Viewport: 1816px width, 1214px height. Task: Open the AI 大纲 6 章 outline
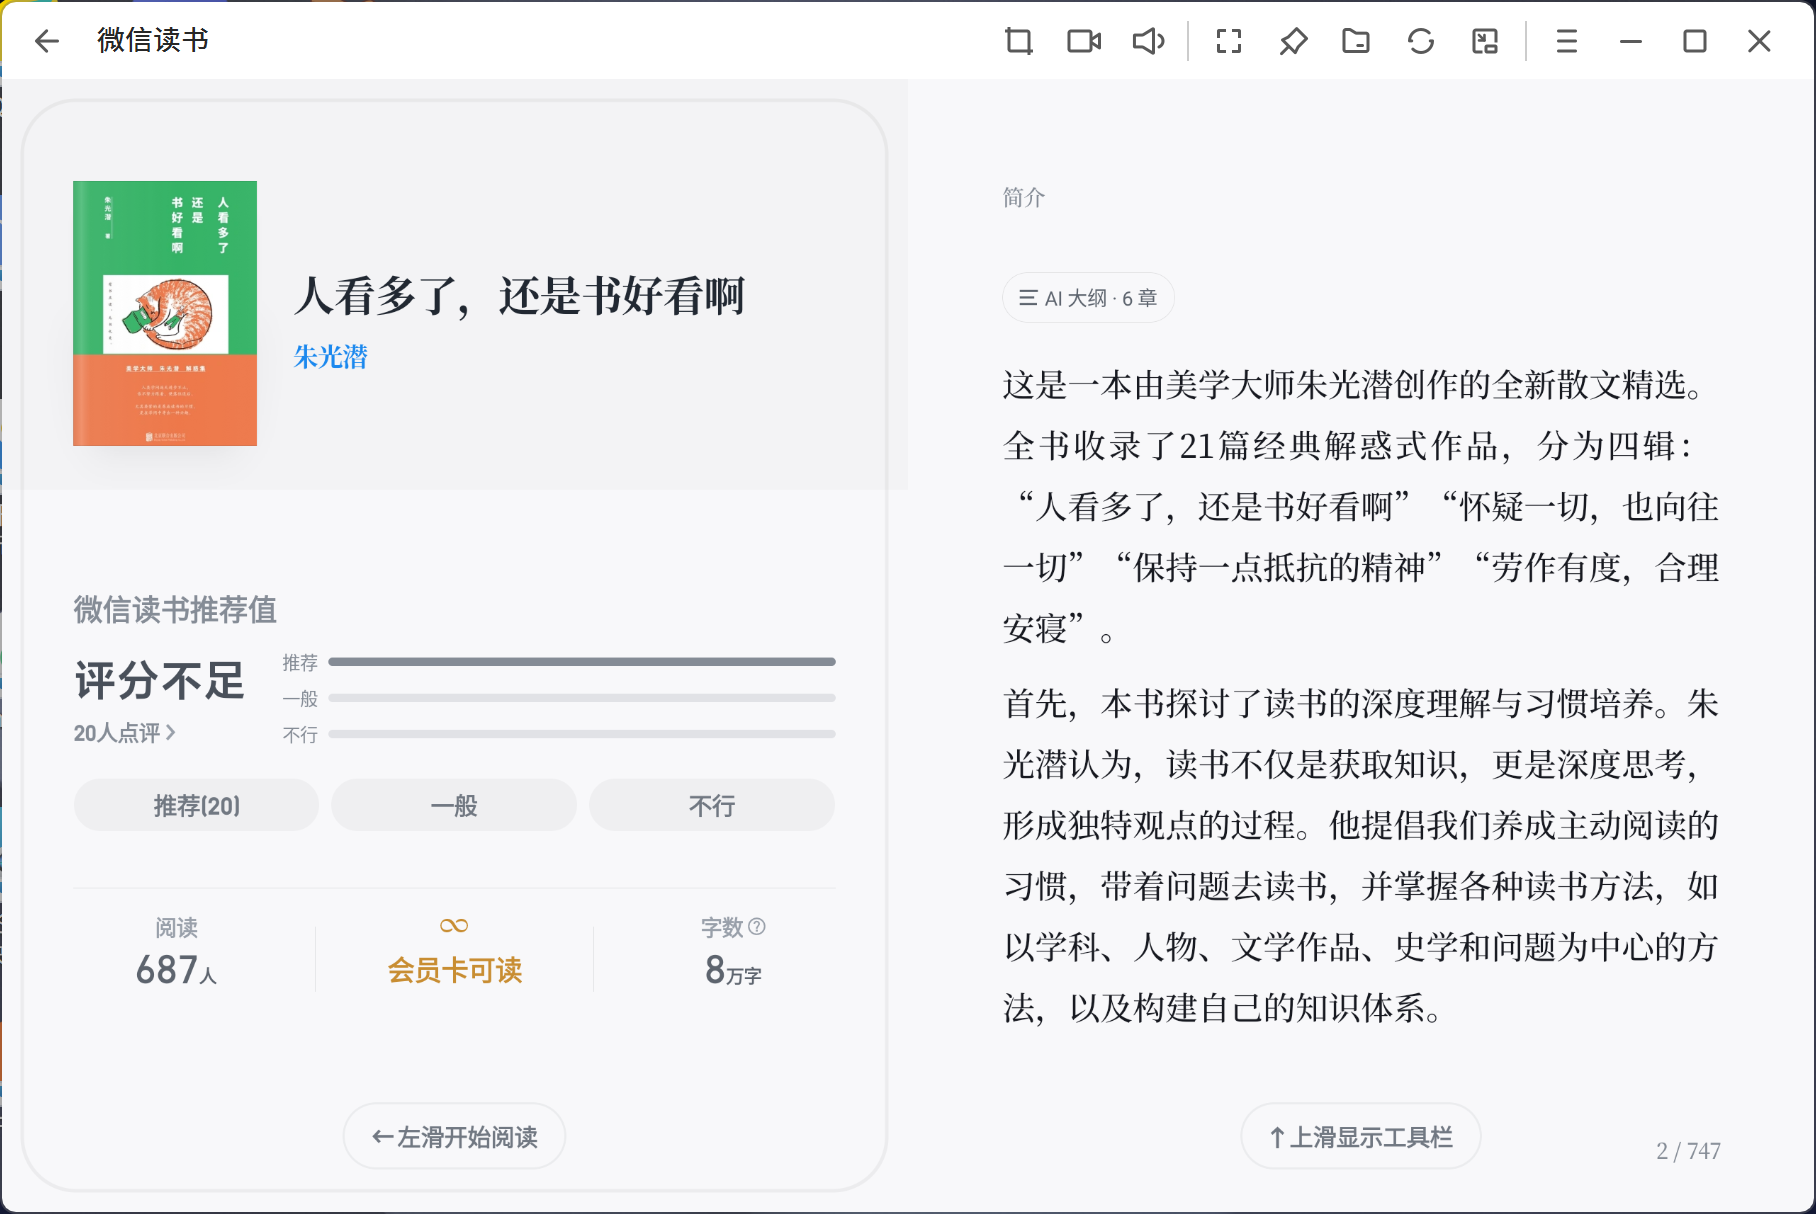(x=1088, y=298)
